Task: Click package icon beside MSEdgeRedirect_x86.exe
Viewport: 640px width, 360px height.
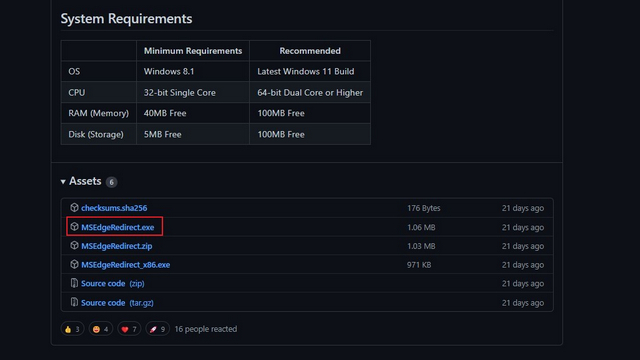Action: click(74, 264)
